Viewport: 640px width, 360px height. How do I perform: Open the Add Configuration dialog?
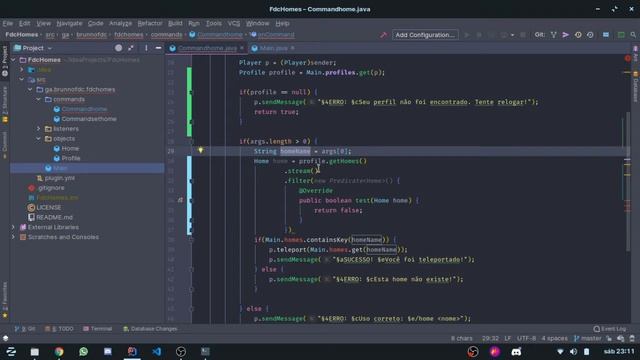pos(425,35)
